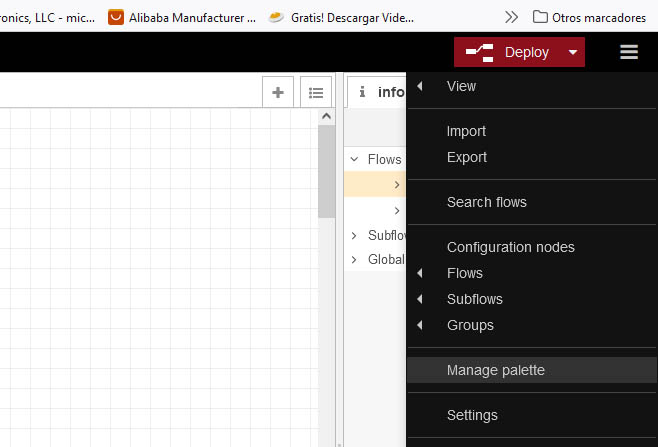This screenshot has width=658, height=447.
Task: Show more bookmarks with double chevron
Action: (x=511, y=17)
